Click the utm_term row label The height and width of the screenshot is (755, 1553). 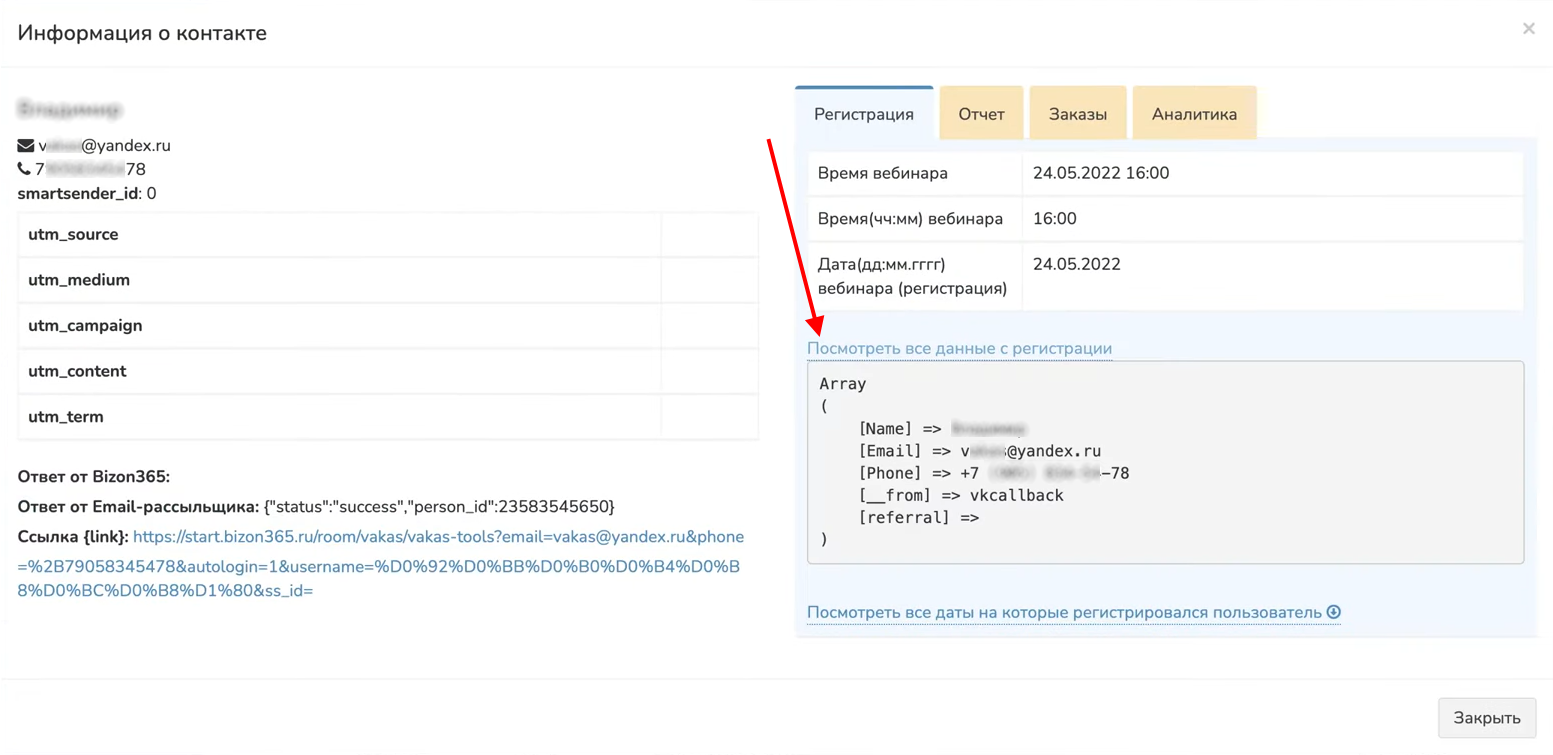pos(66,417)
